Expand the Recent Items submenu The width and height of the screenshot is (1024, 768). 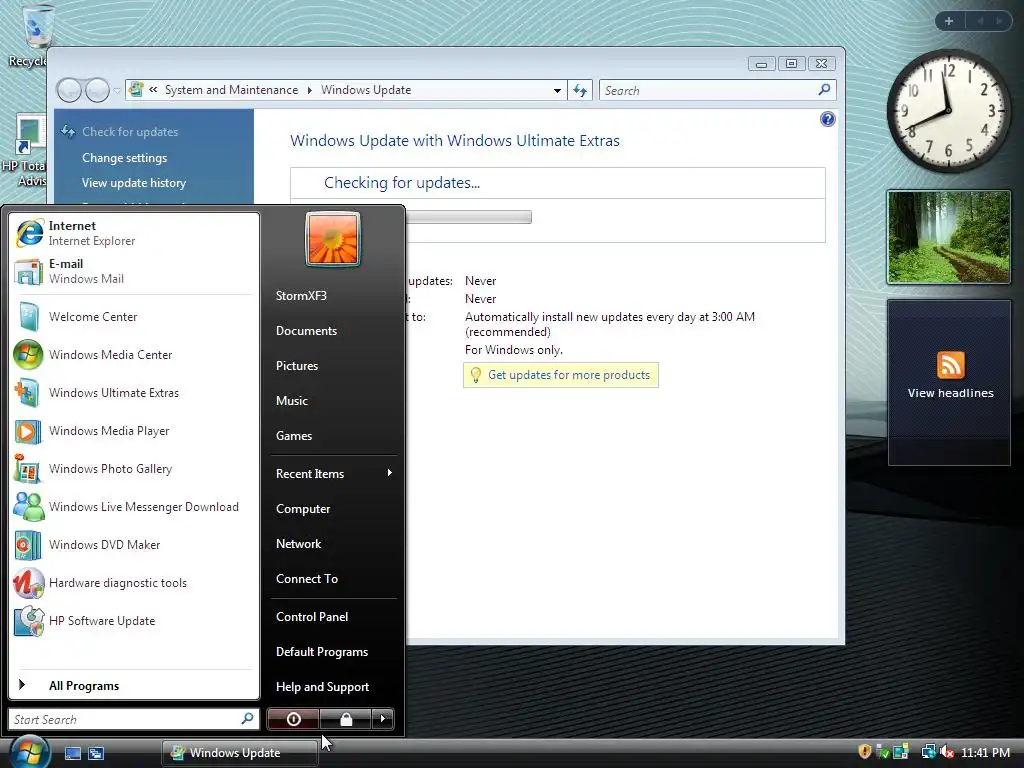click(x=333, y=473)
